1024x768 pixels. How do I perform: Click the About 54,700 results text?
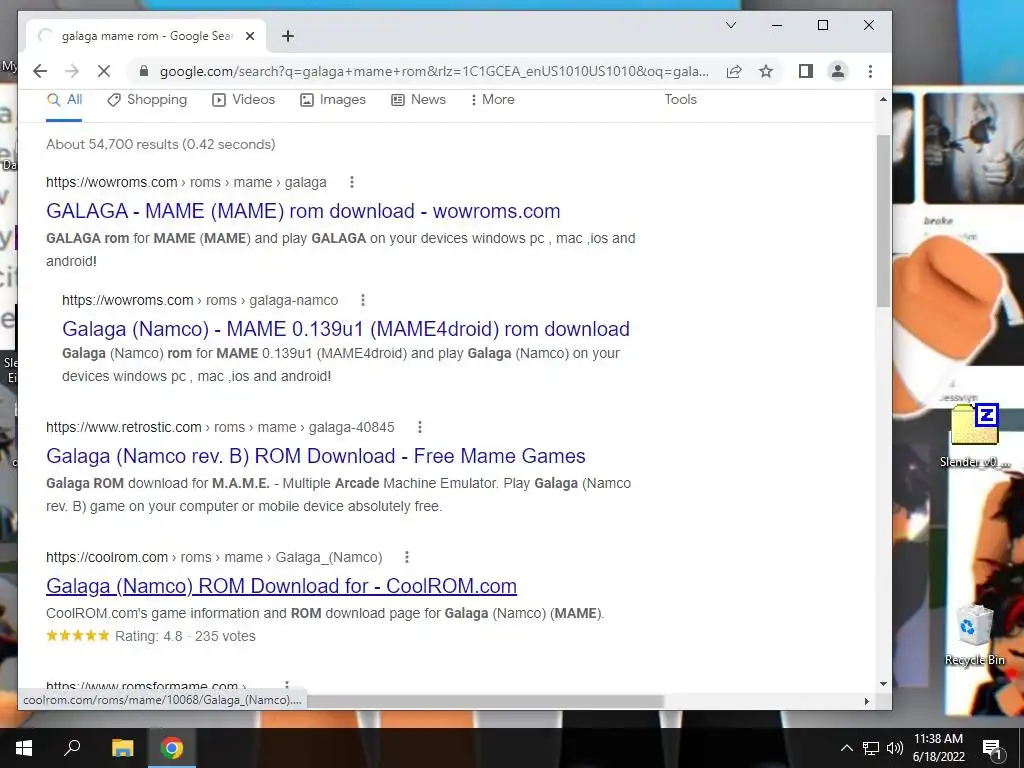click(161, 144)
